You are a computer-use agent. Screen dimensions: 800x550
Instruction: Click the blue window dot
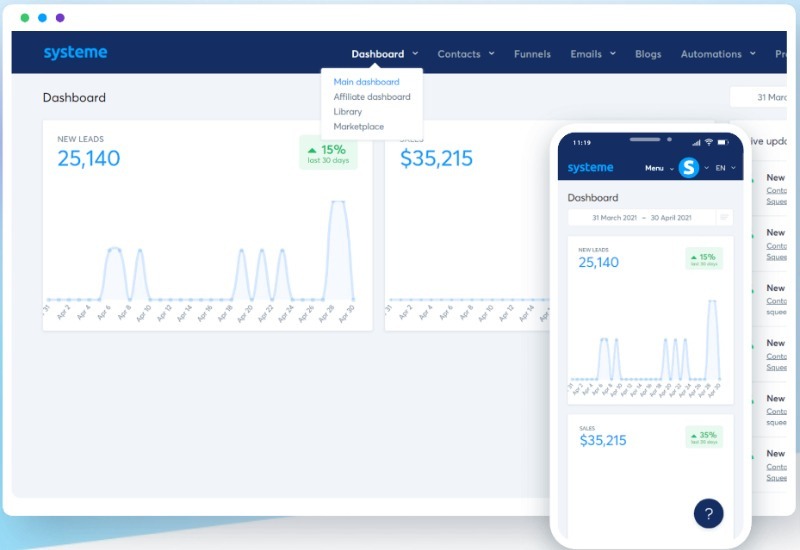click(x=42, y=18)
